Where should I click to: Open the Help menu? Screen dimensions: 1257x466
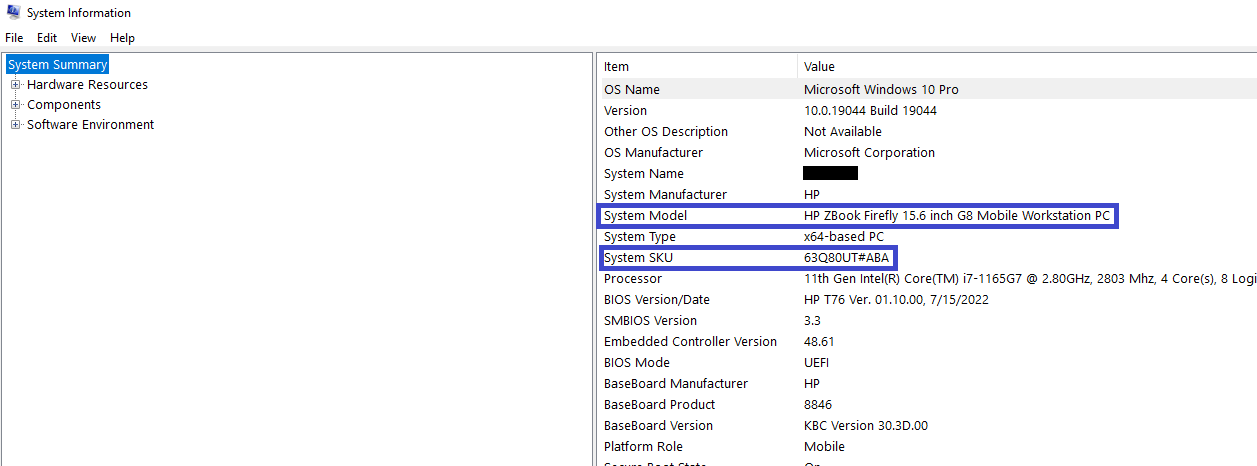[x=122, y=38]
